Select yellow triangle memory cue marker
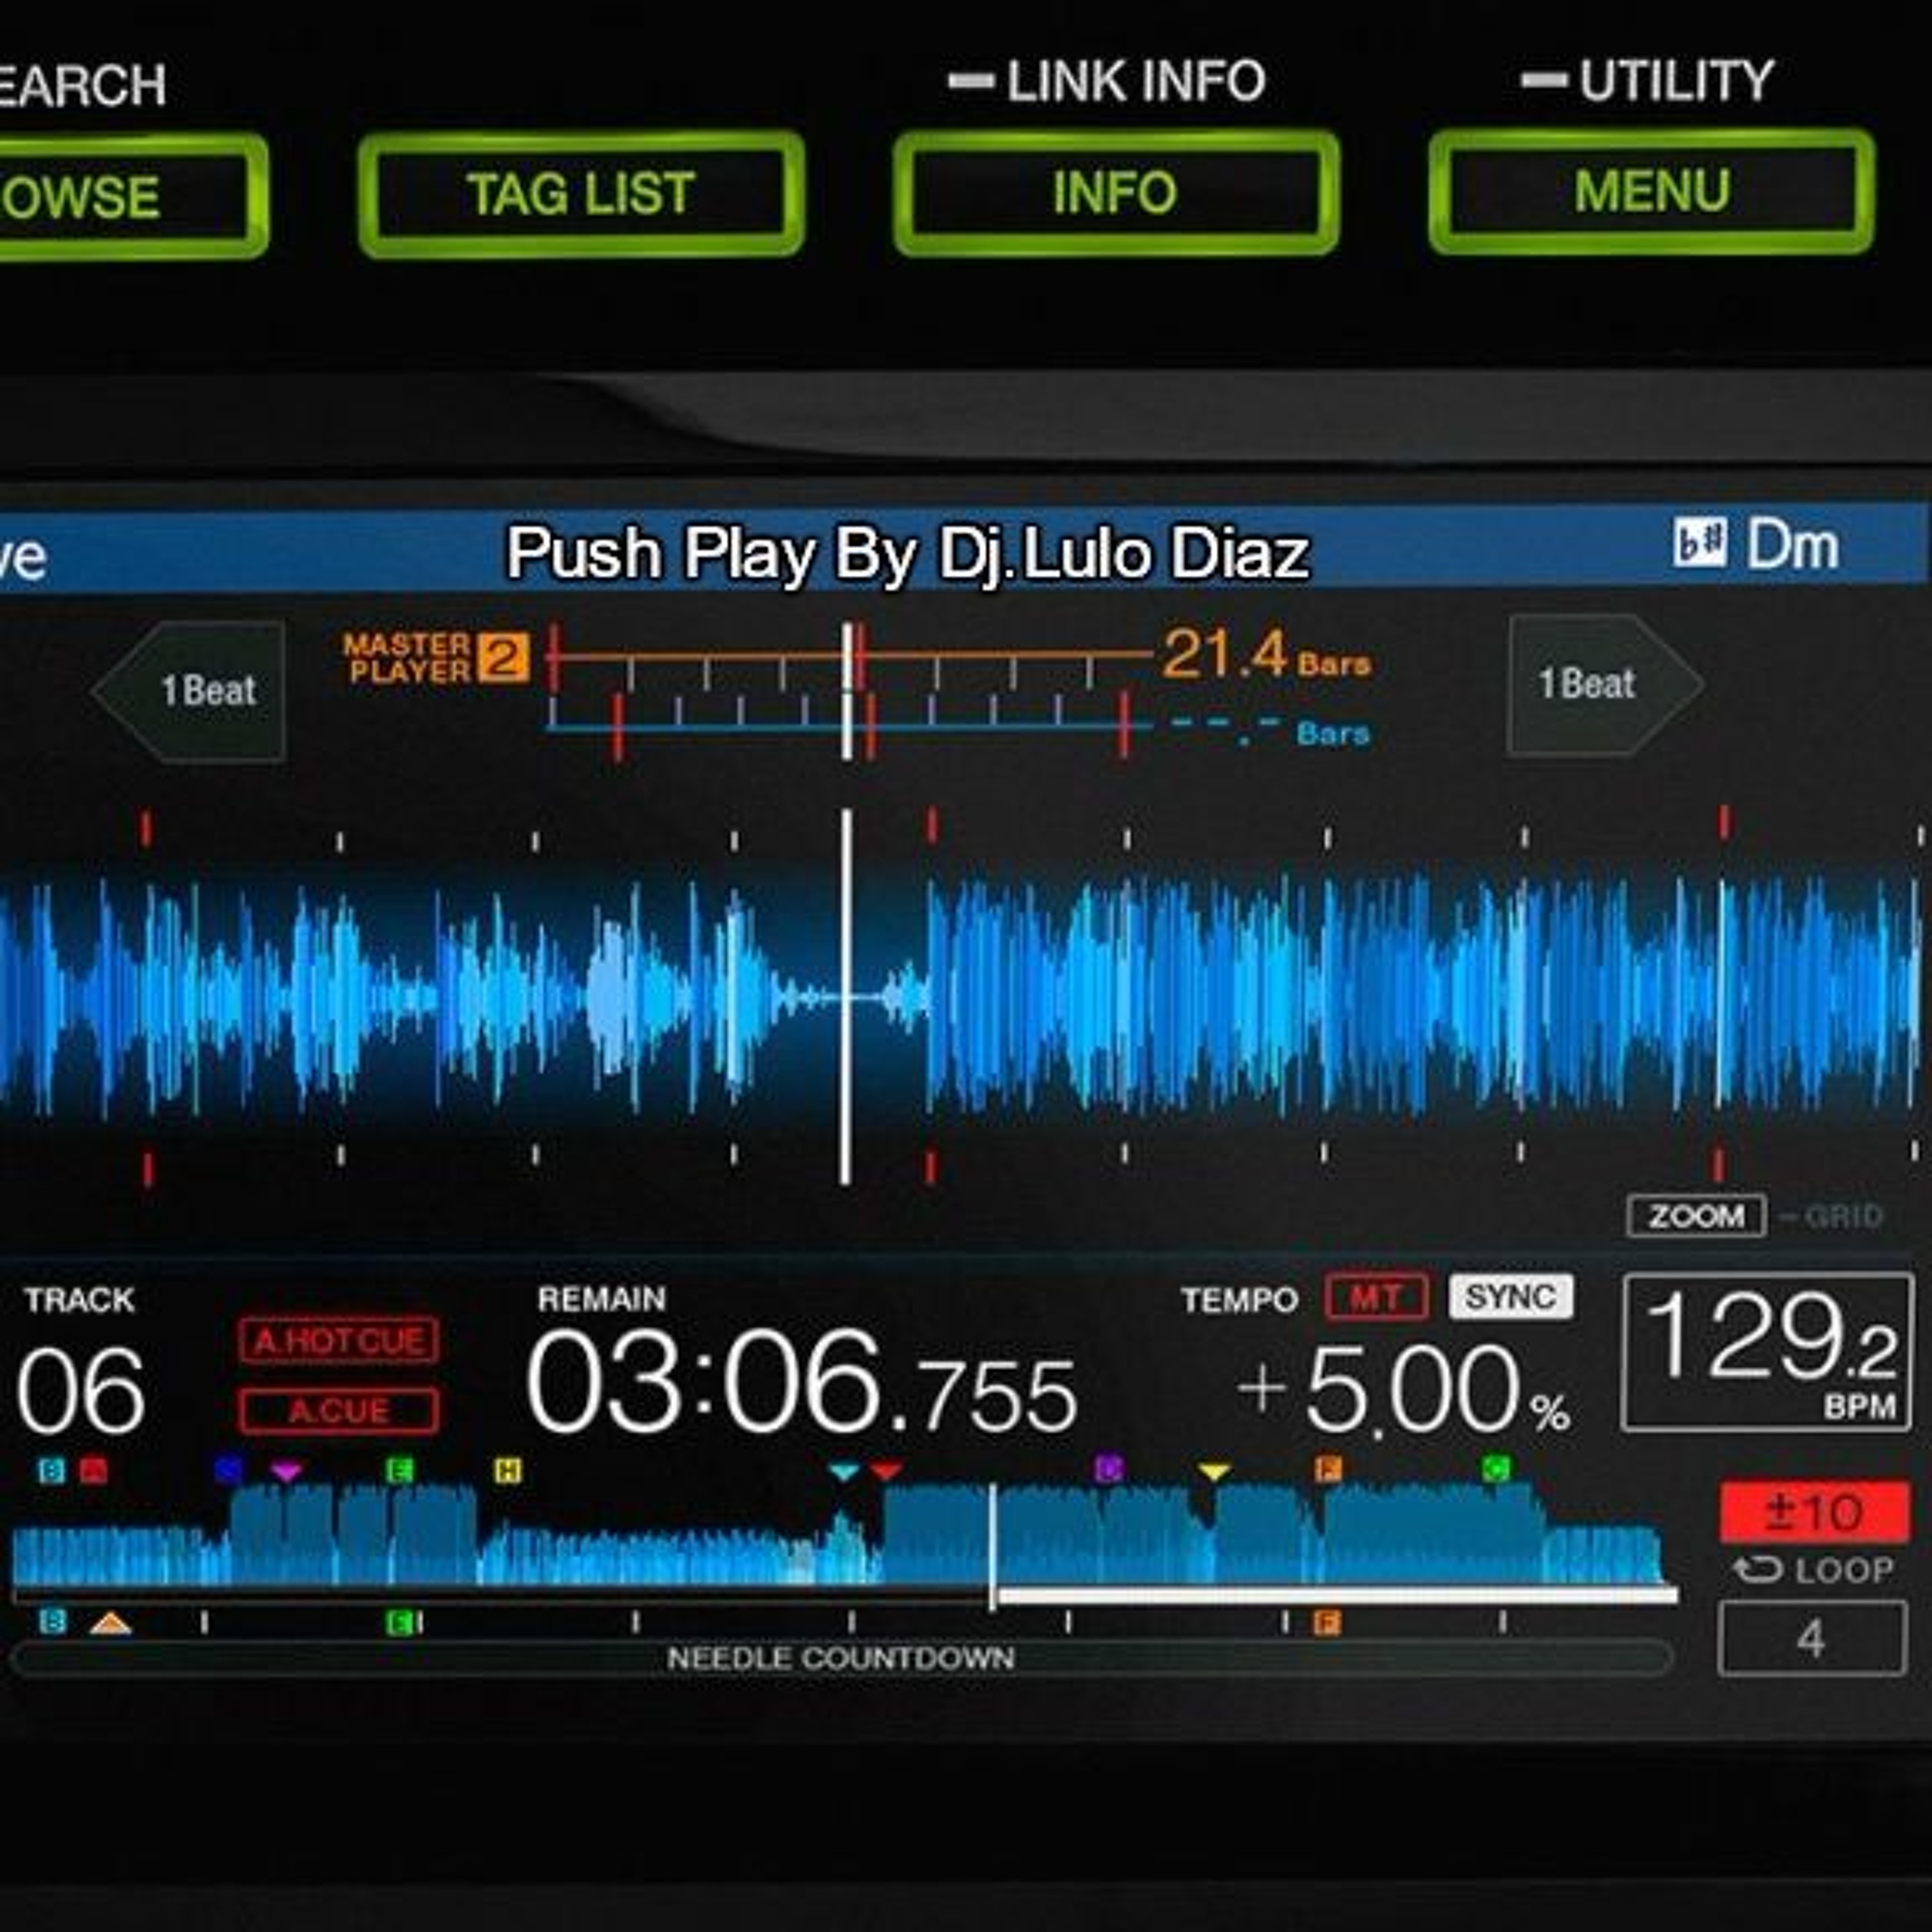 [x=1213, y=1471]
